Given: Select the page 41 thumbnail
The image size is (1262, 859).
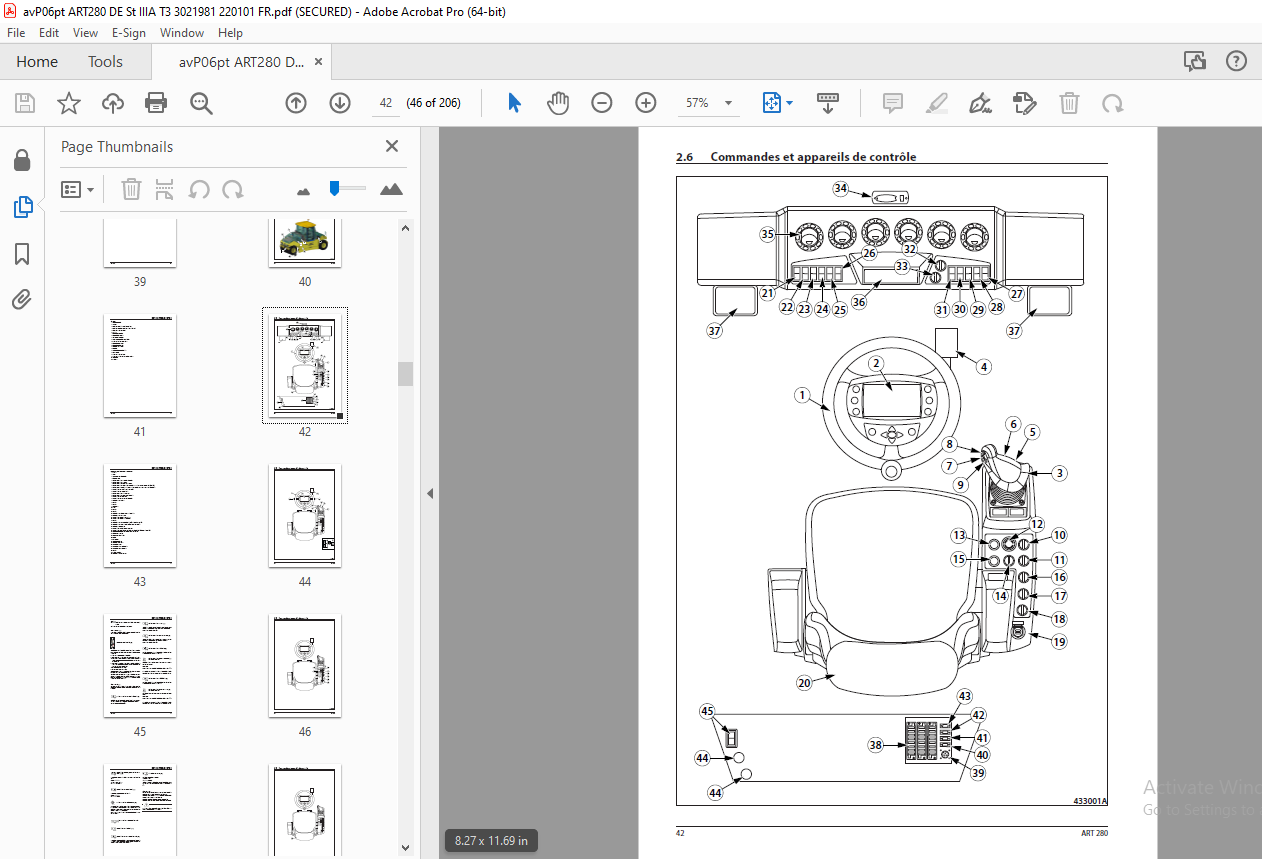Looking at the screenshot, I should pyautogui.click(x=140, y=366).
